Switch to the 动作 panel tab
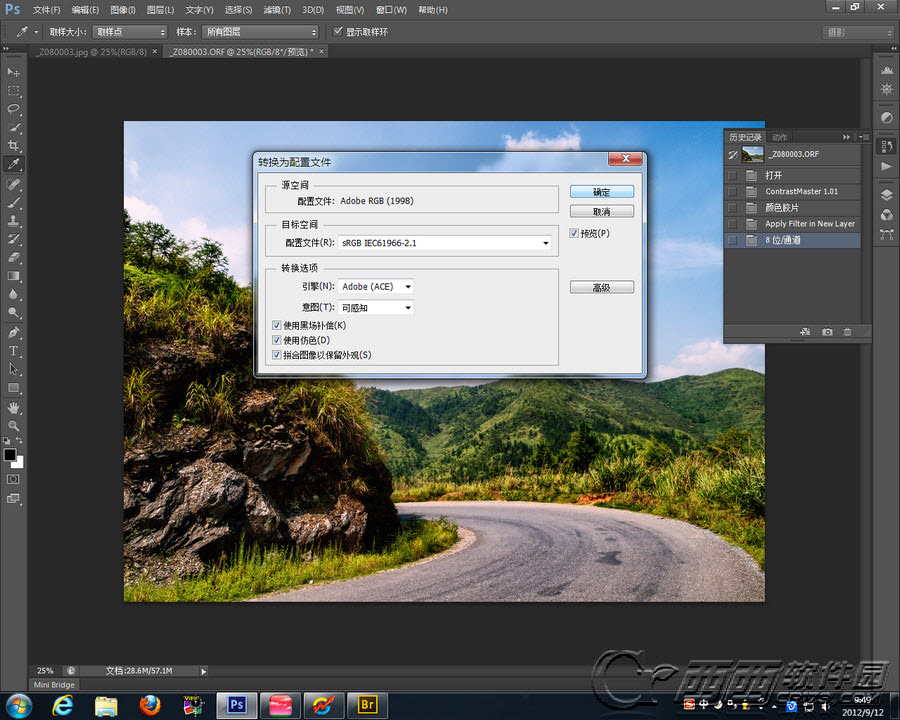The width and height of the screenshot is (900, 720). (x=780, y=137)
